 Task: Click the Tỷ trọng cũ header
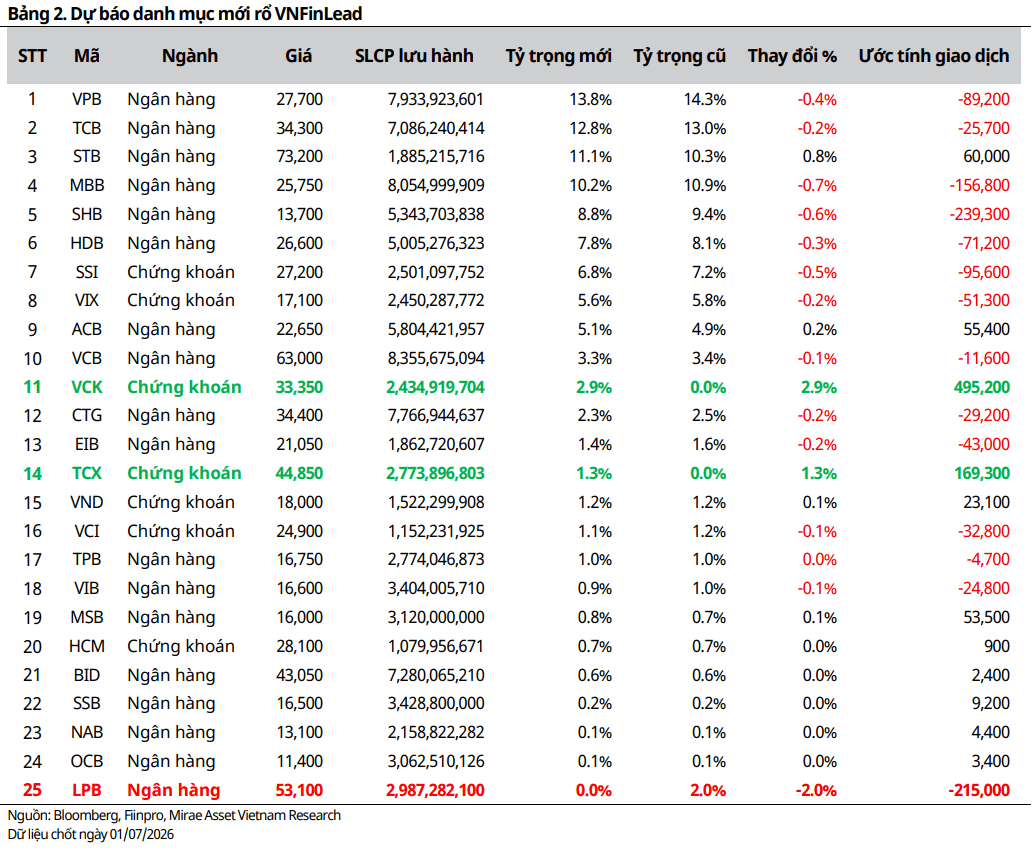tap(679, 56)
